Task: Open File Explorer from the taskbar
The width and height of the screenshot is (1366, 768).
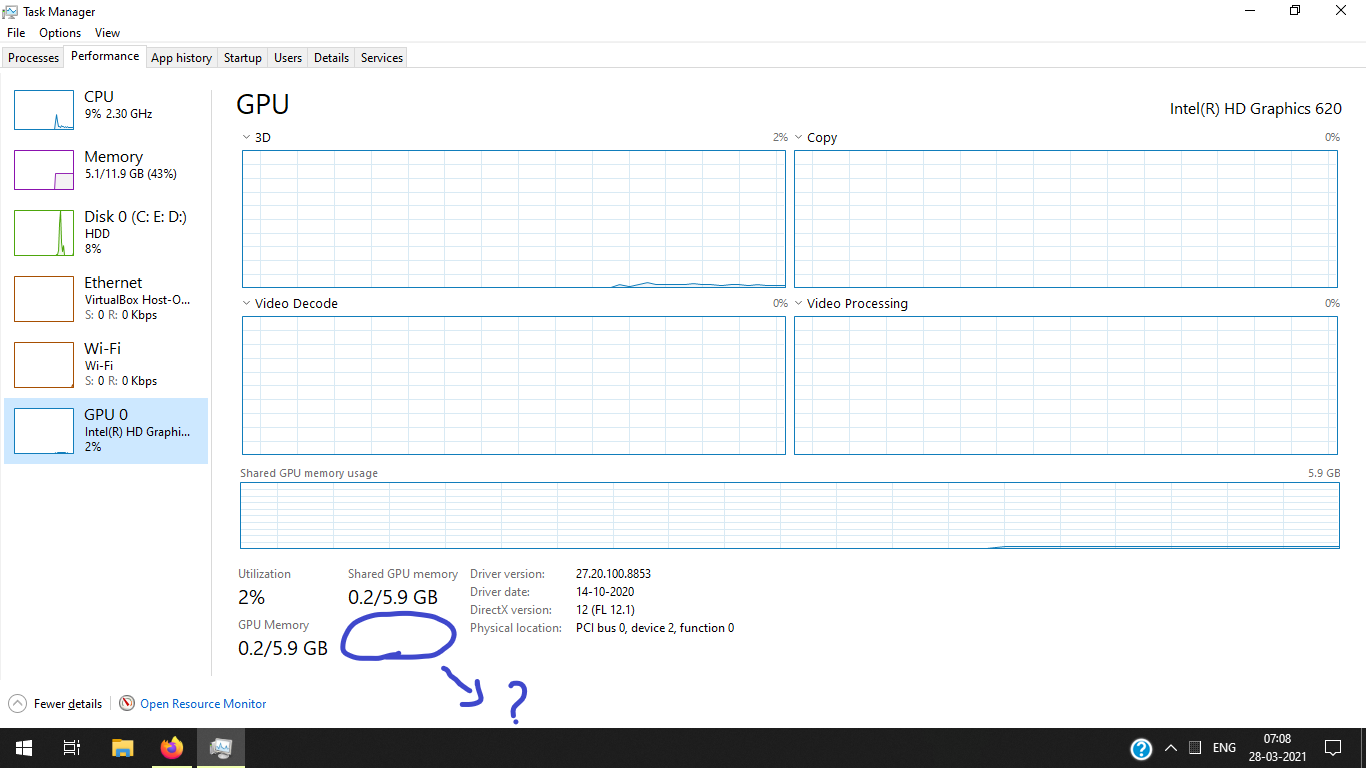Action: point(122,747)
